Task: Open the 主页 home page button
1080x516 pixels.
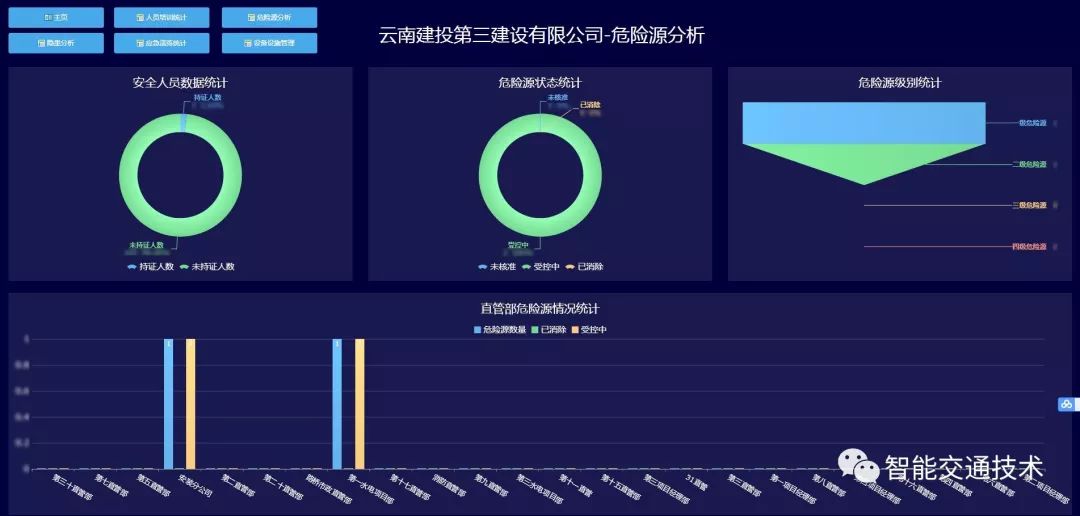Action: click(x=56, y=17)
